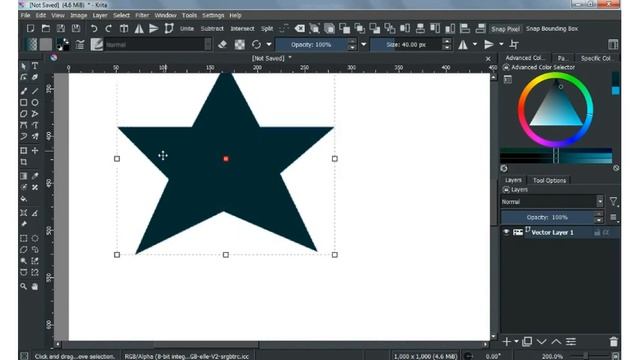Create a new document from toolbar
The image size is (640, 360).
tap(30, 29)
